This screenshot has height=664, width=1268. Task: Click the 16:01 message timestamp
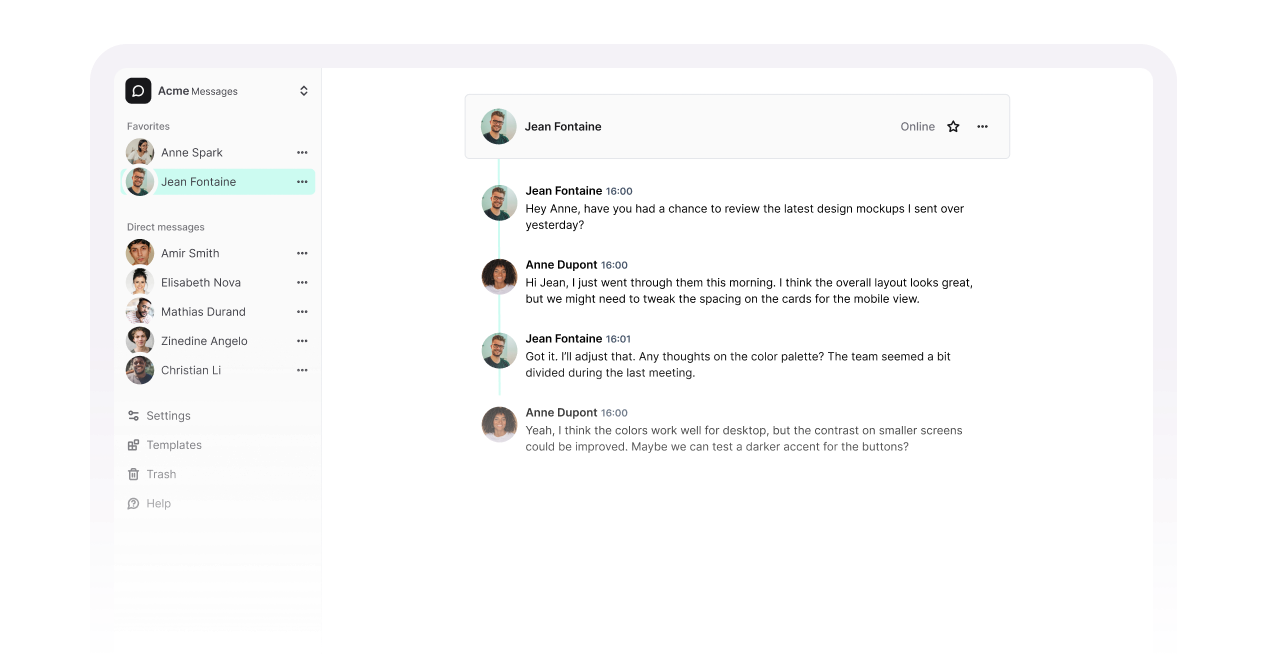click(x=618, y=339)
